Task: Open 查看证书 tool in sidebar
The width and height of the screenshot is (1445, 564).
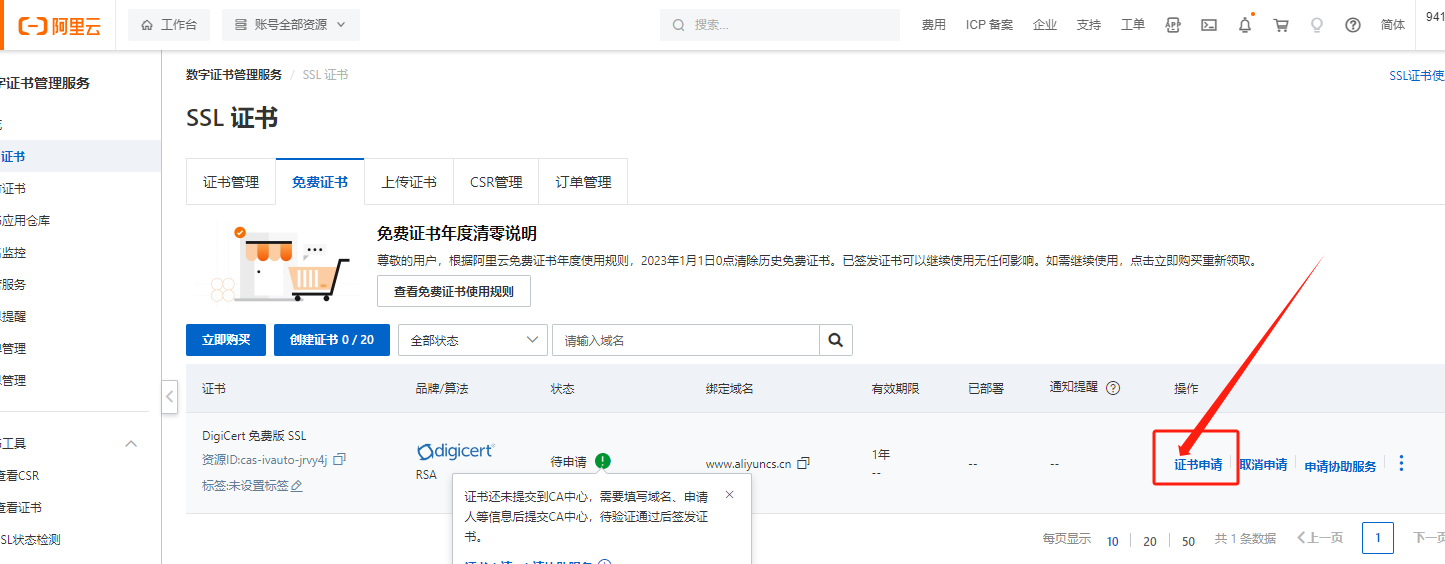Action: 20,507
